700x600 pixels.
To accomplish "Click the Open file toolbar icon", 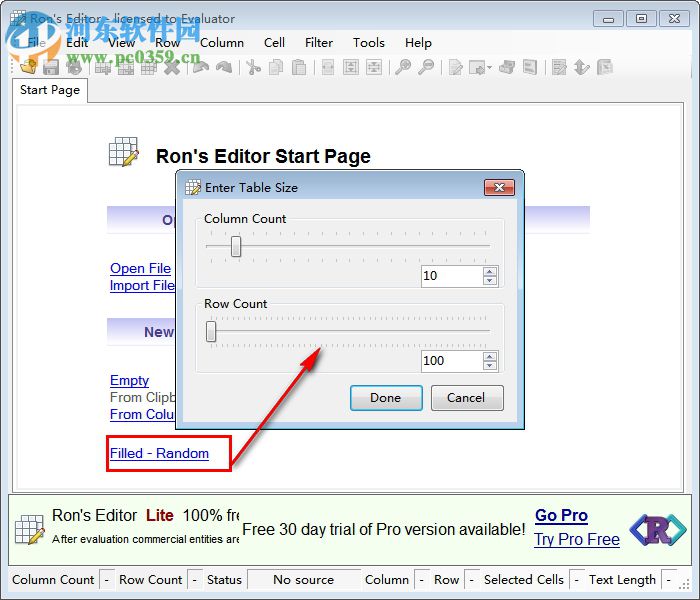I will click(x=29, y=67).
